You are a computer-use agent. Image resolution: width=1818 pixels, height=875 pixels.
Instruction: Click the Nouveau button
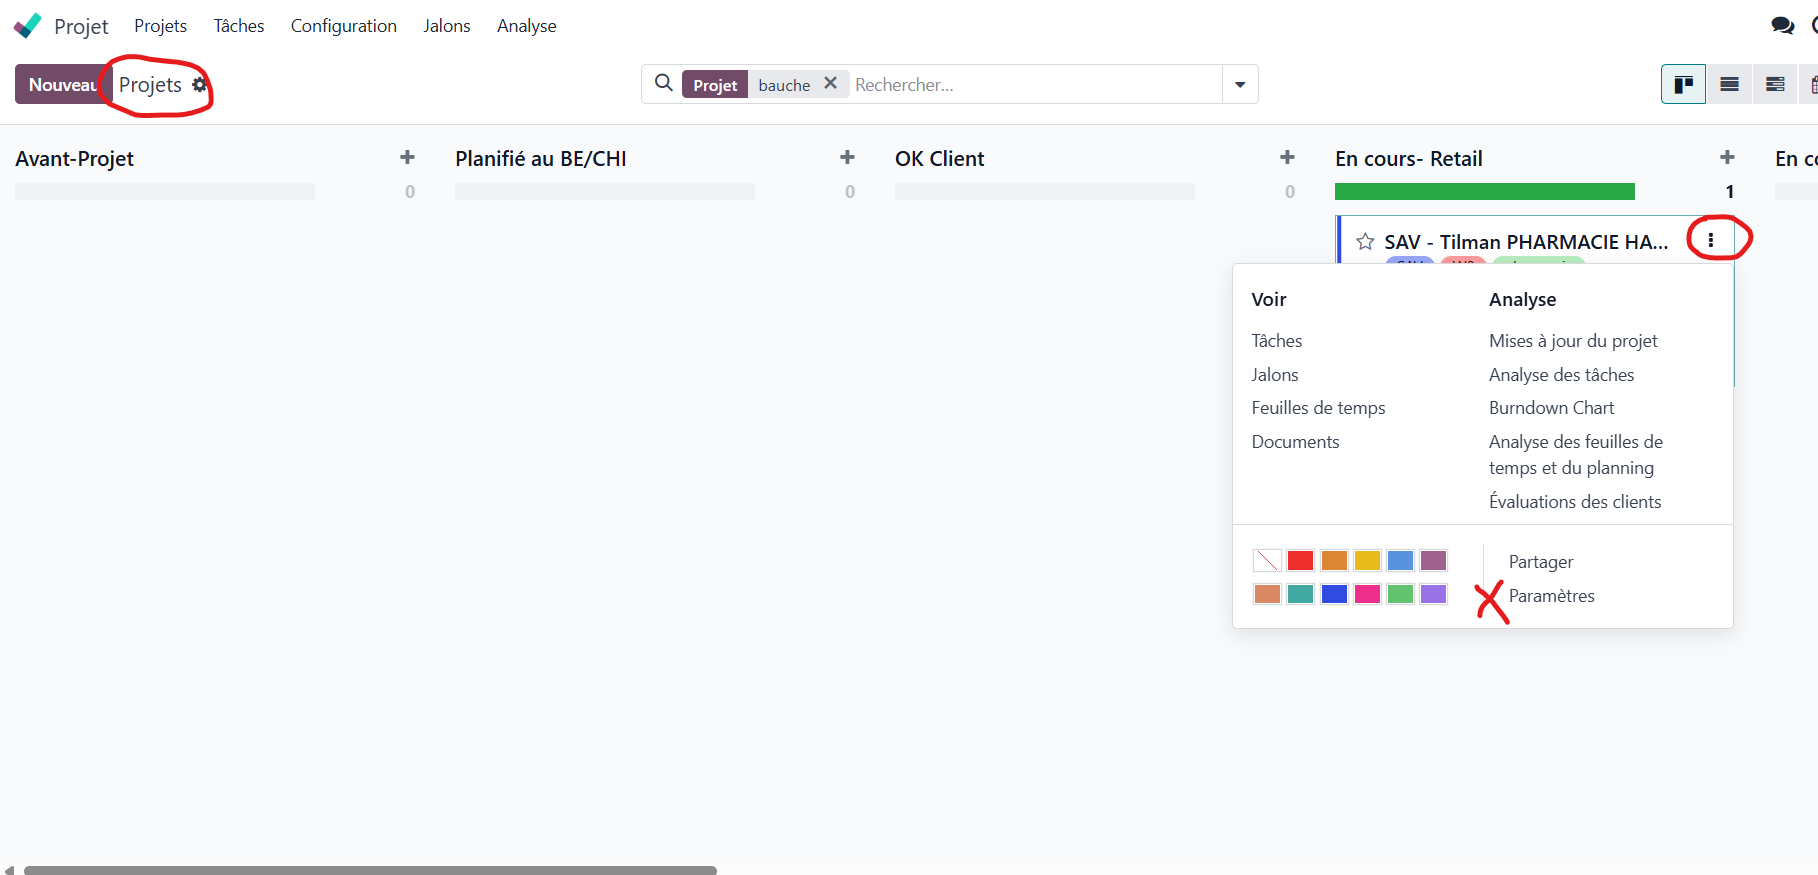click(62, 85)
